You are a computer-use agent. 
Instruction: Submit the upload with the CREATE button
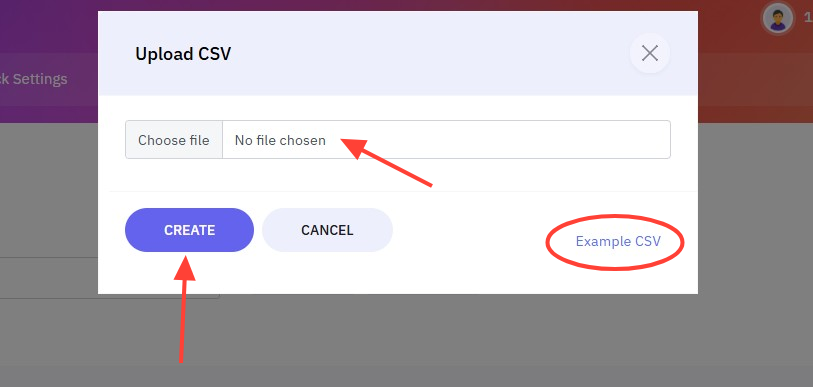[x=189, y=230]
